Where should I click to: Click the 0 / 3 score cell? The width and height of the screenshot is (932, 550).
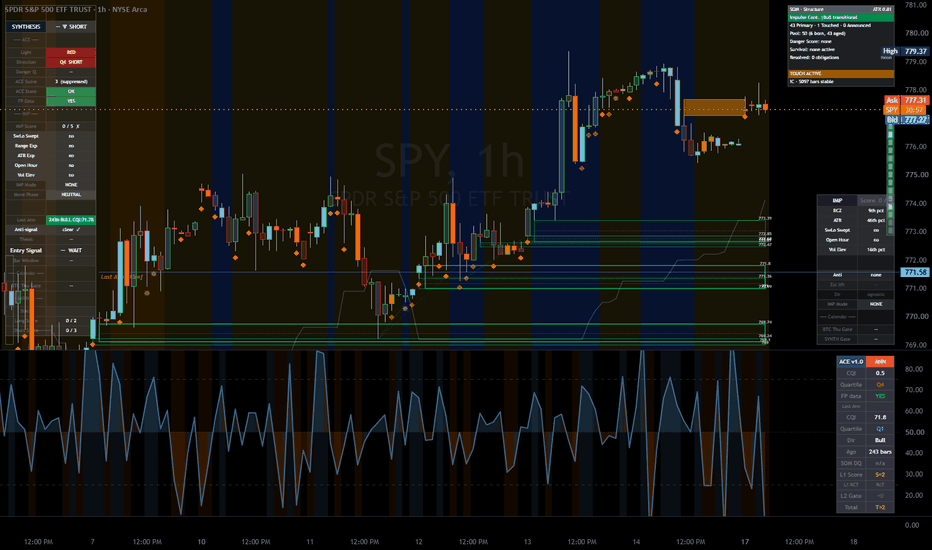[x=71, y=331]
